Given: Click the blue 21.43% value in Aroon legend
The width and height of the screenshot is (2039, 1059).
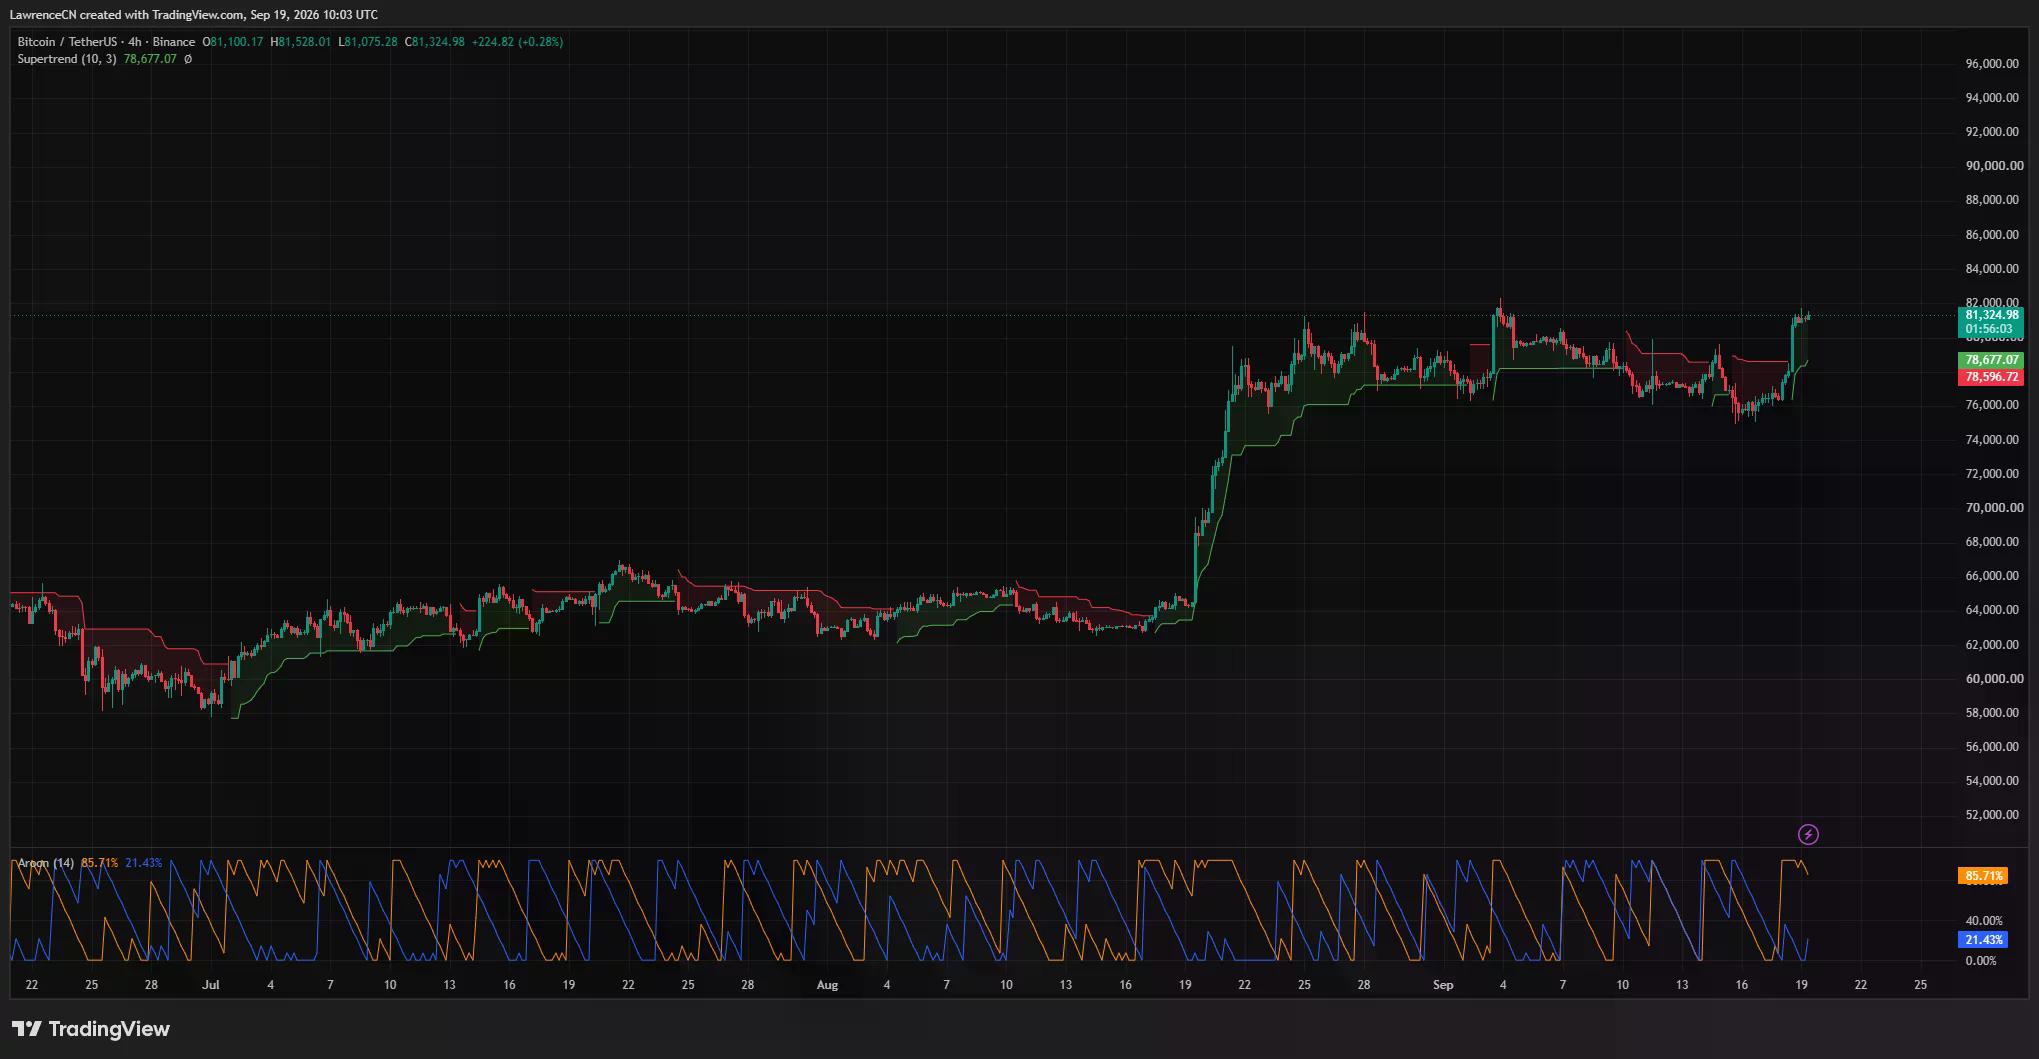Looking at the screenshot, I should [144, 863].
